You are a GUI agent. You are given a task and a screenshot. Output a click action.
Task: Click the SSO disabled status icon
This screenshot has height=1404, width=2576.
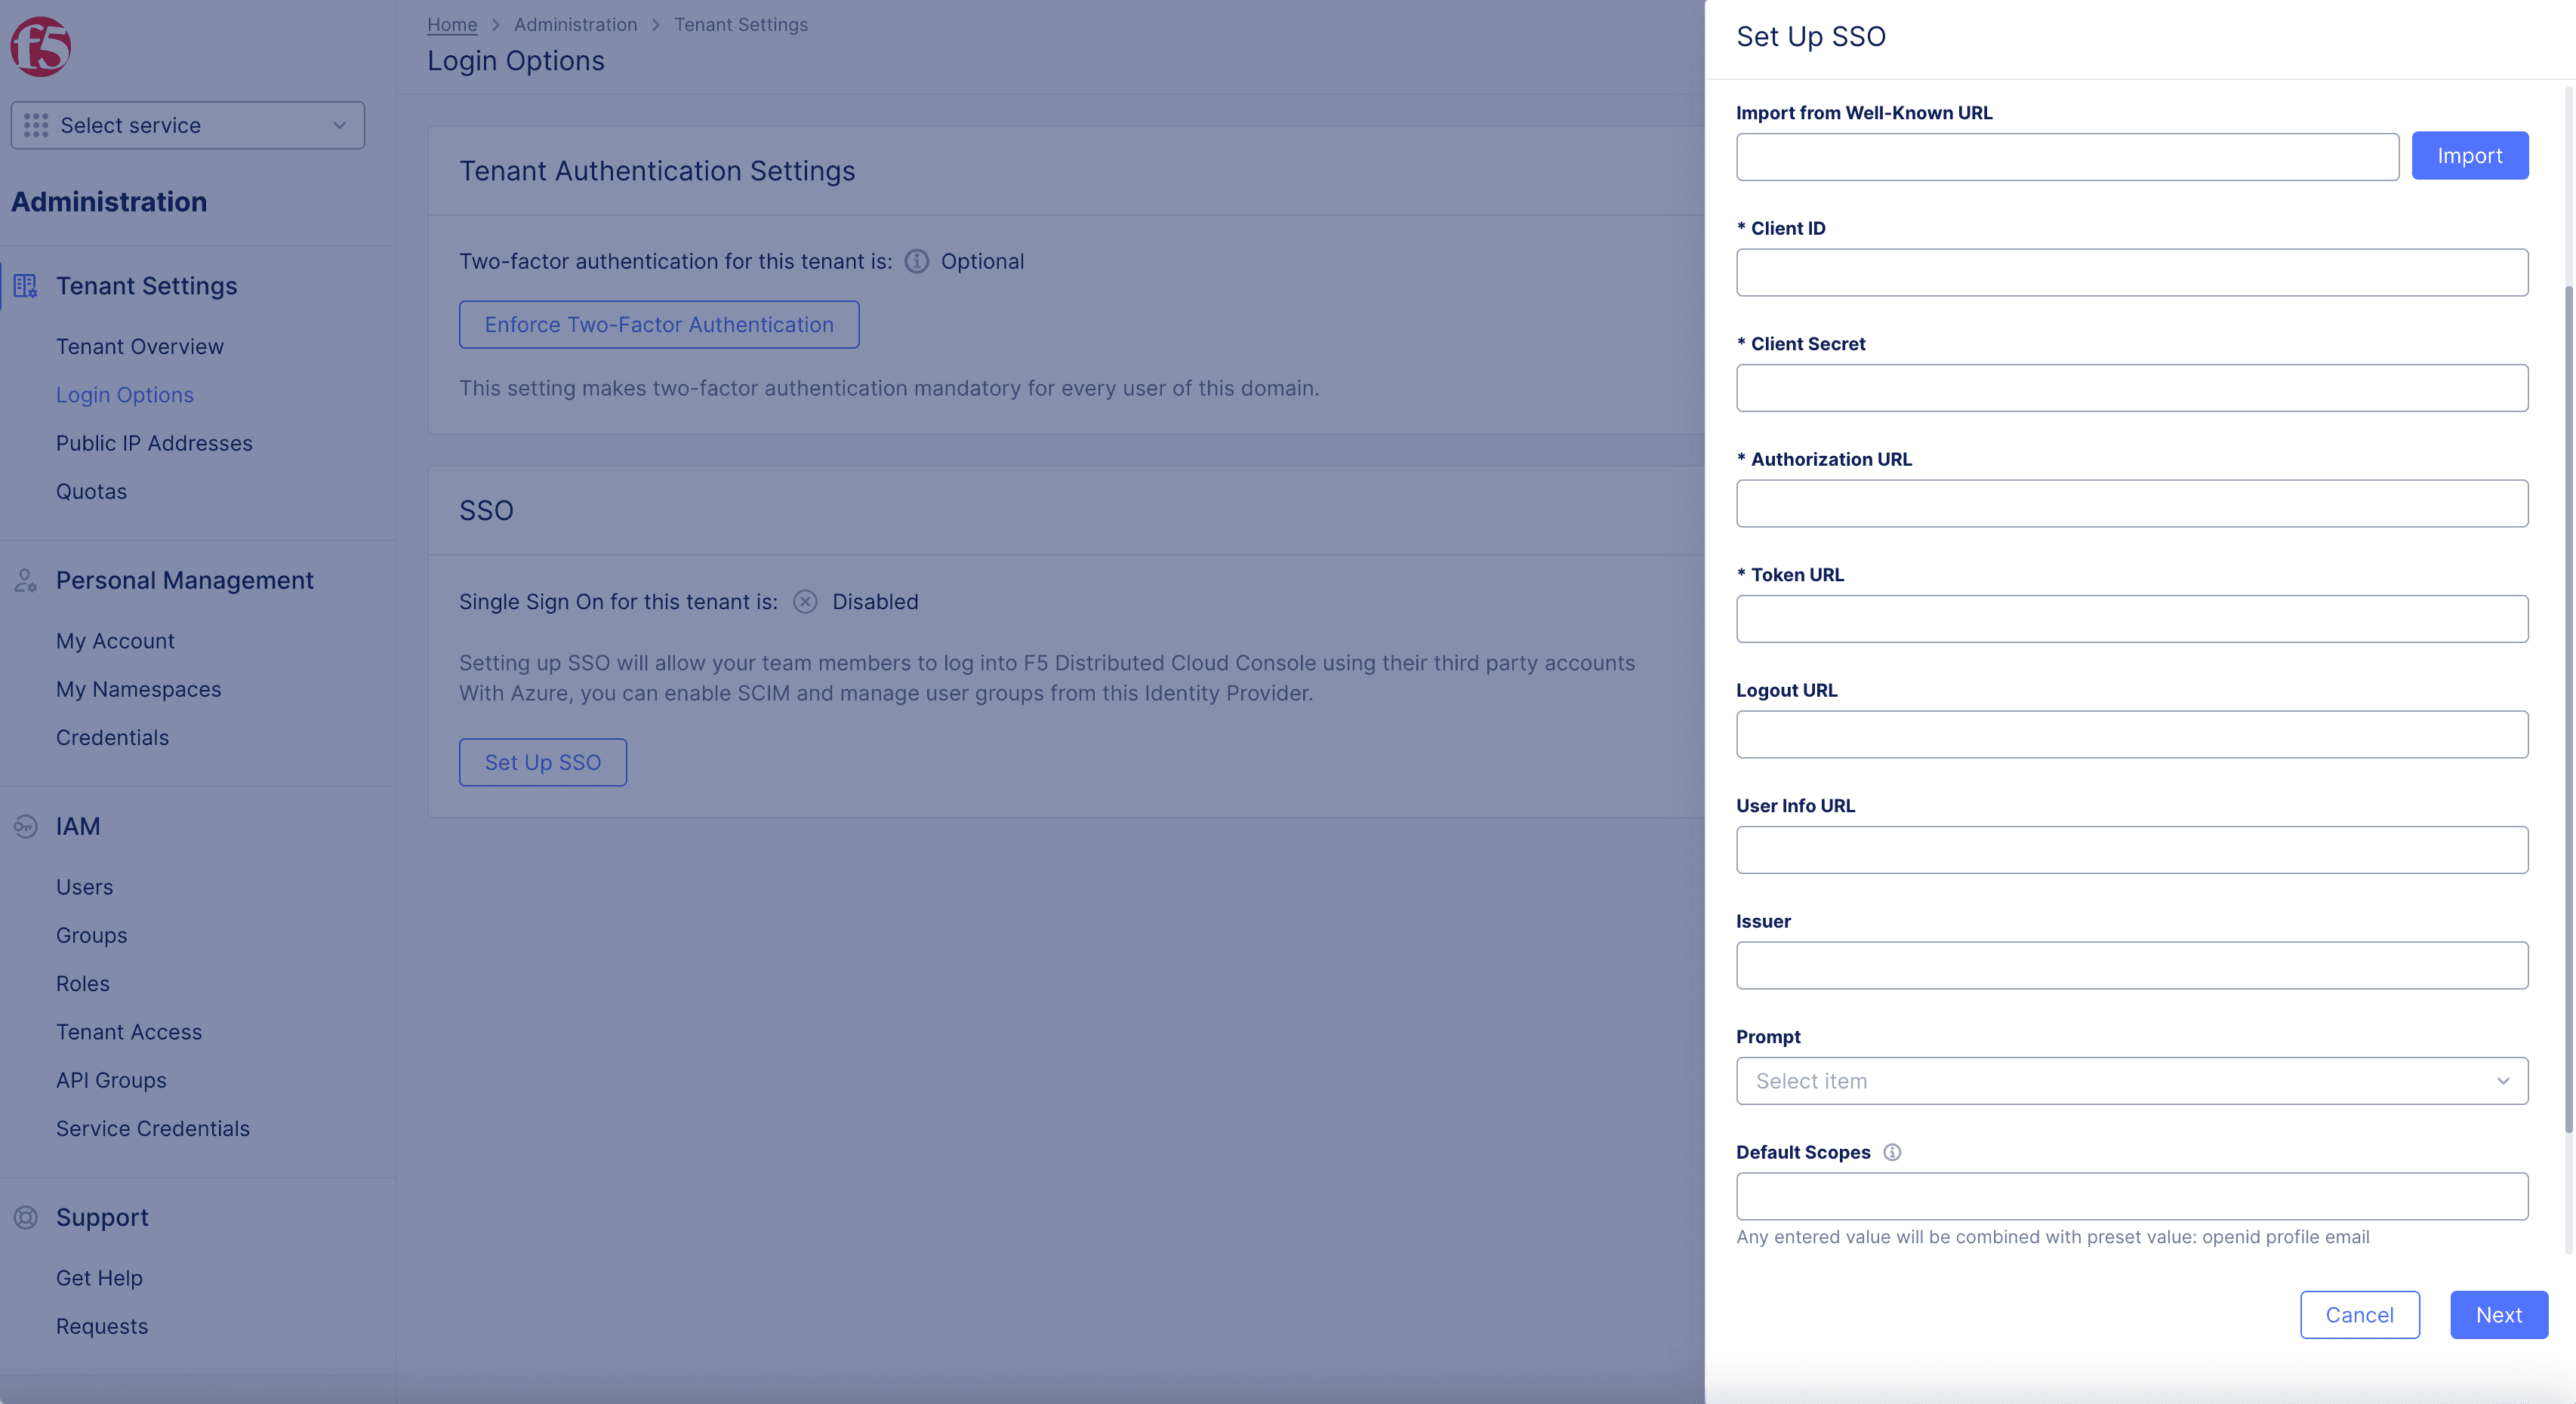click(x=805, y=601)
